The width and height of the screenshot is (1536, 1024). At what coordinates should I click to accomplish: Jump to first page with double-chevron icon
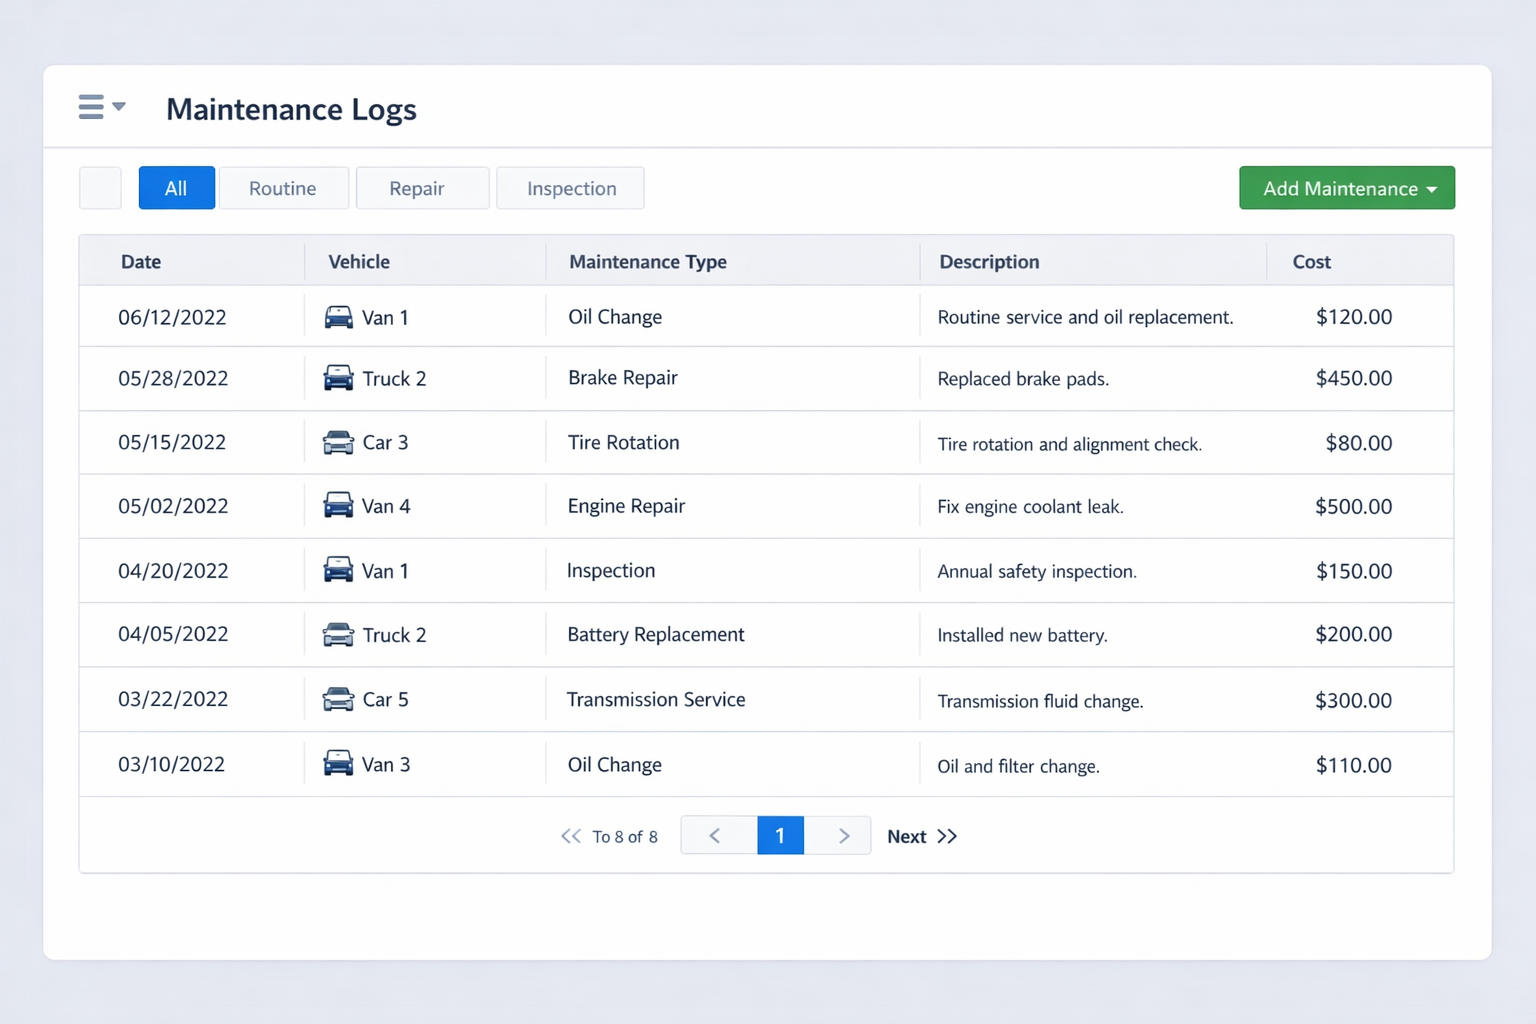click(571, 836)
